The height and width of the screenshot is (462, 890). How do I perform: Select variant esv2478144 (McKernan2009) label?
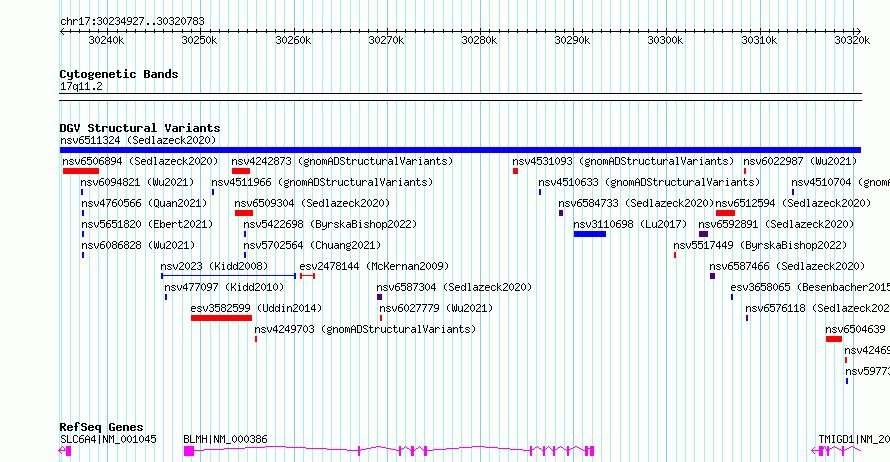point(374,266)
